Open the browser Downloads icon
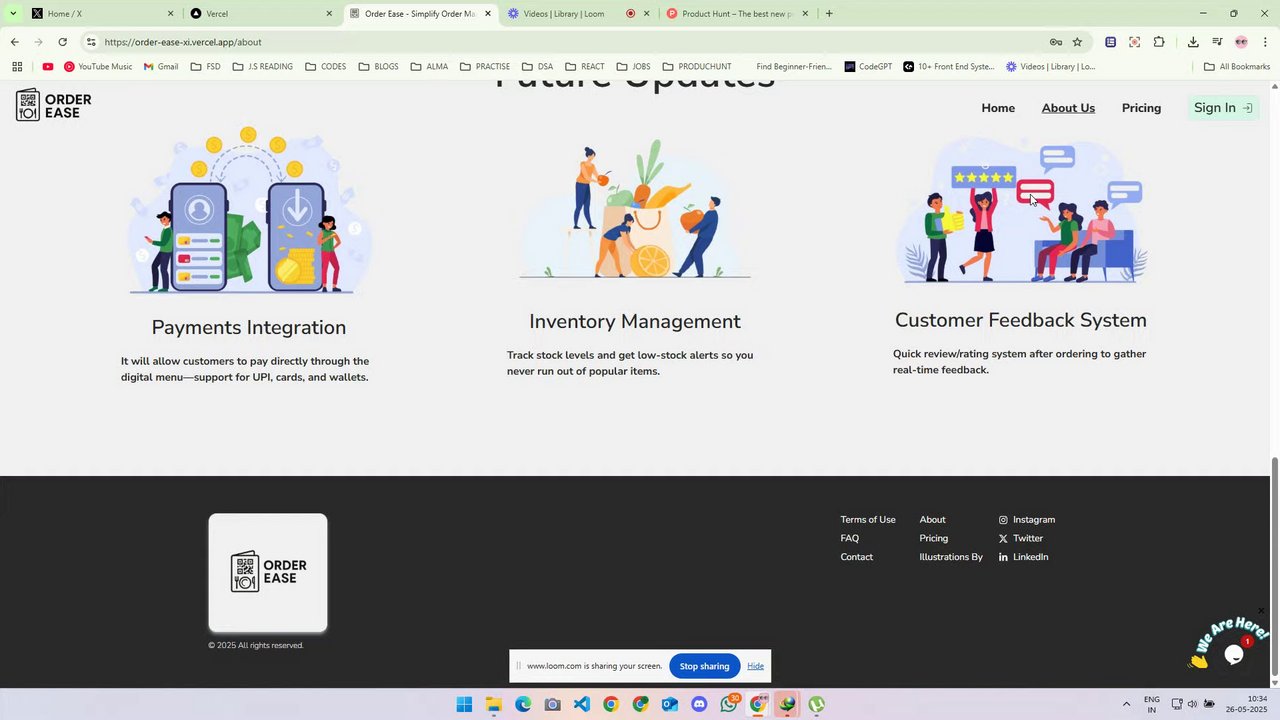The image size is (1280, 720). [x=1193, y=42]
